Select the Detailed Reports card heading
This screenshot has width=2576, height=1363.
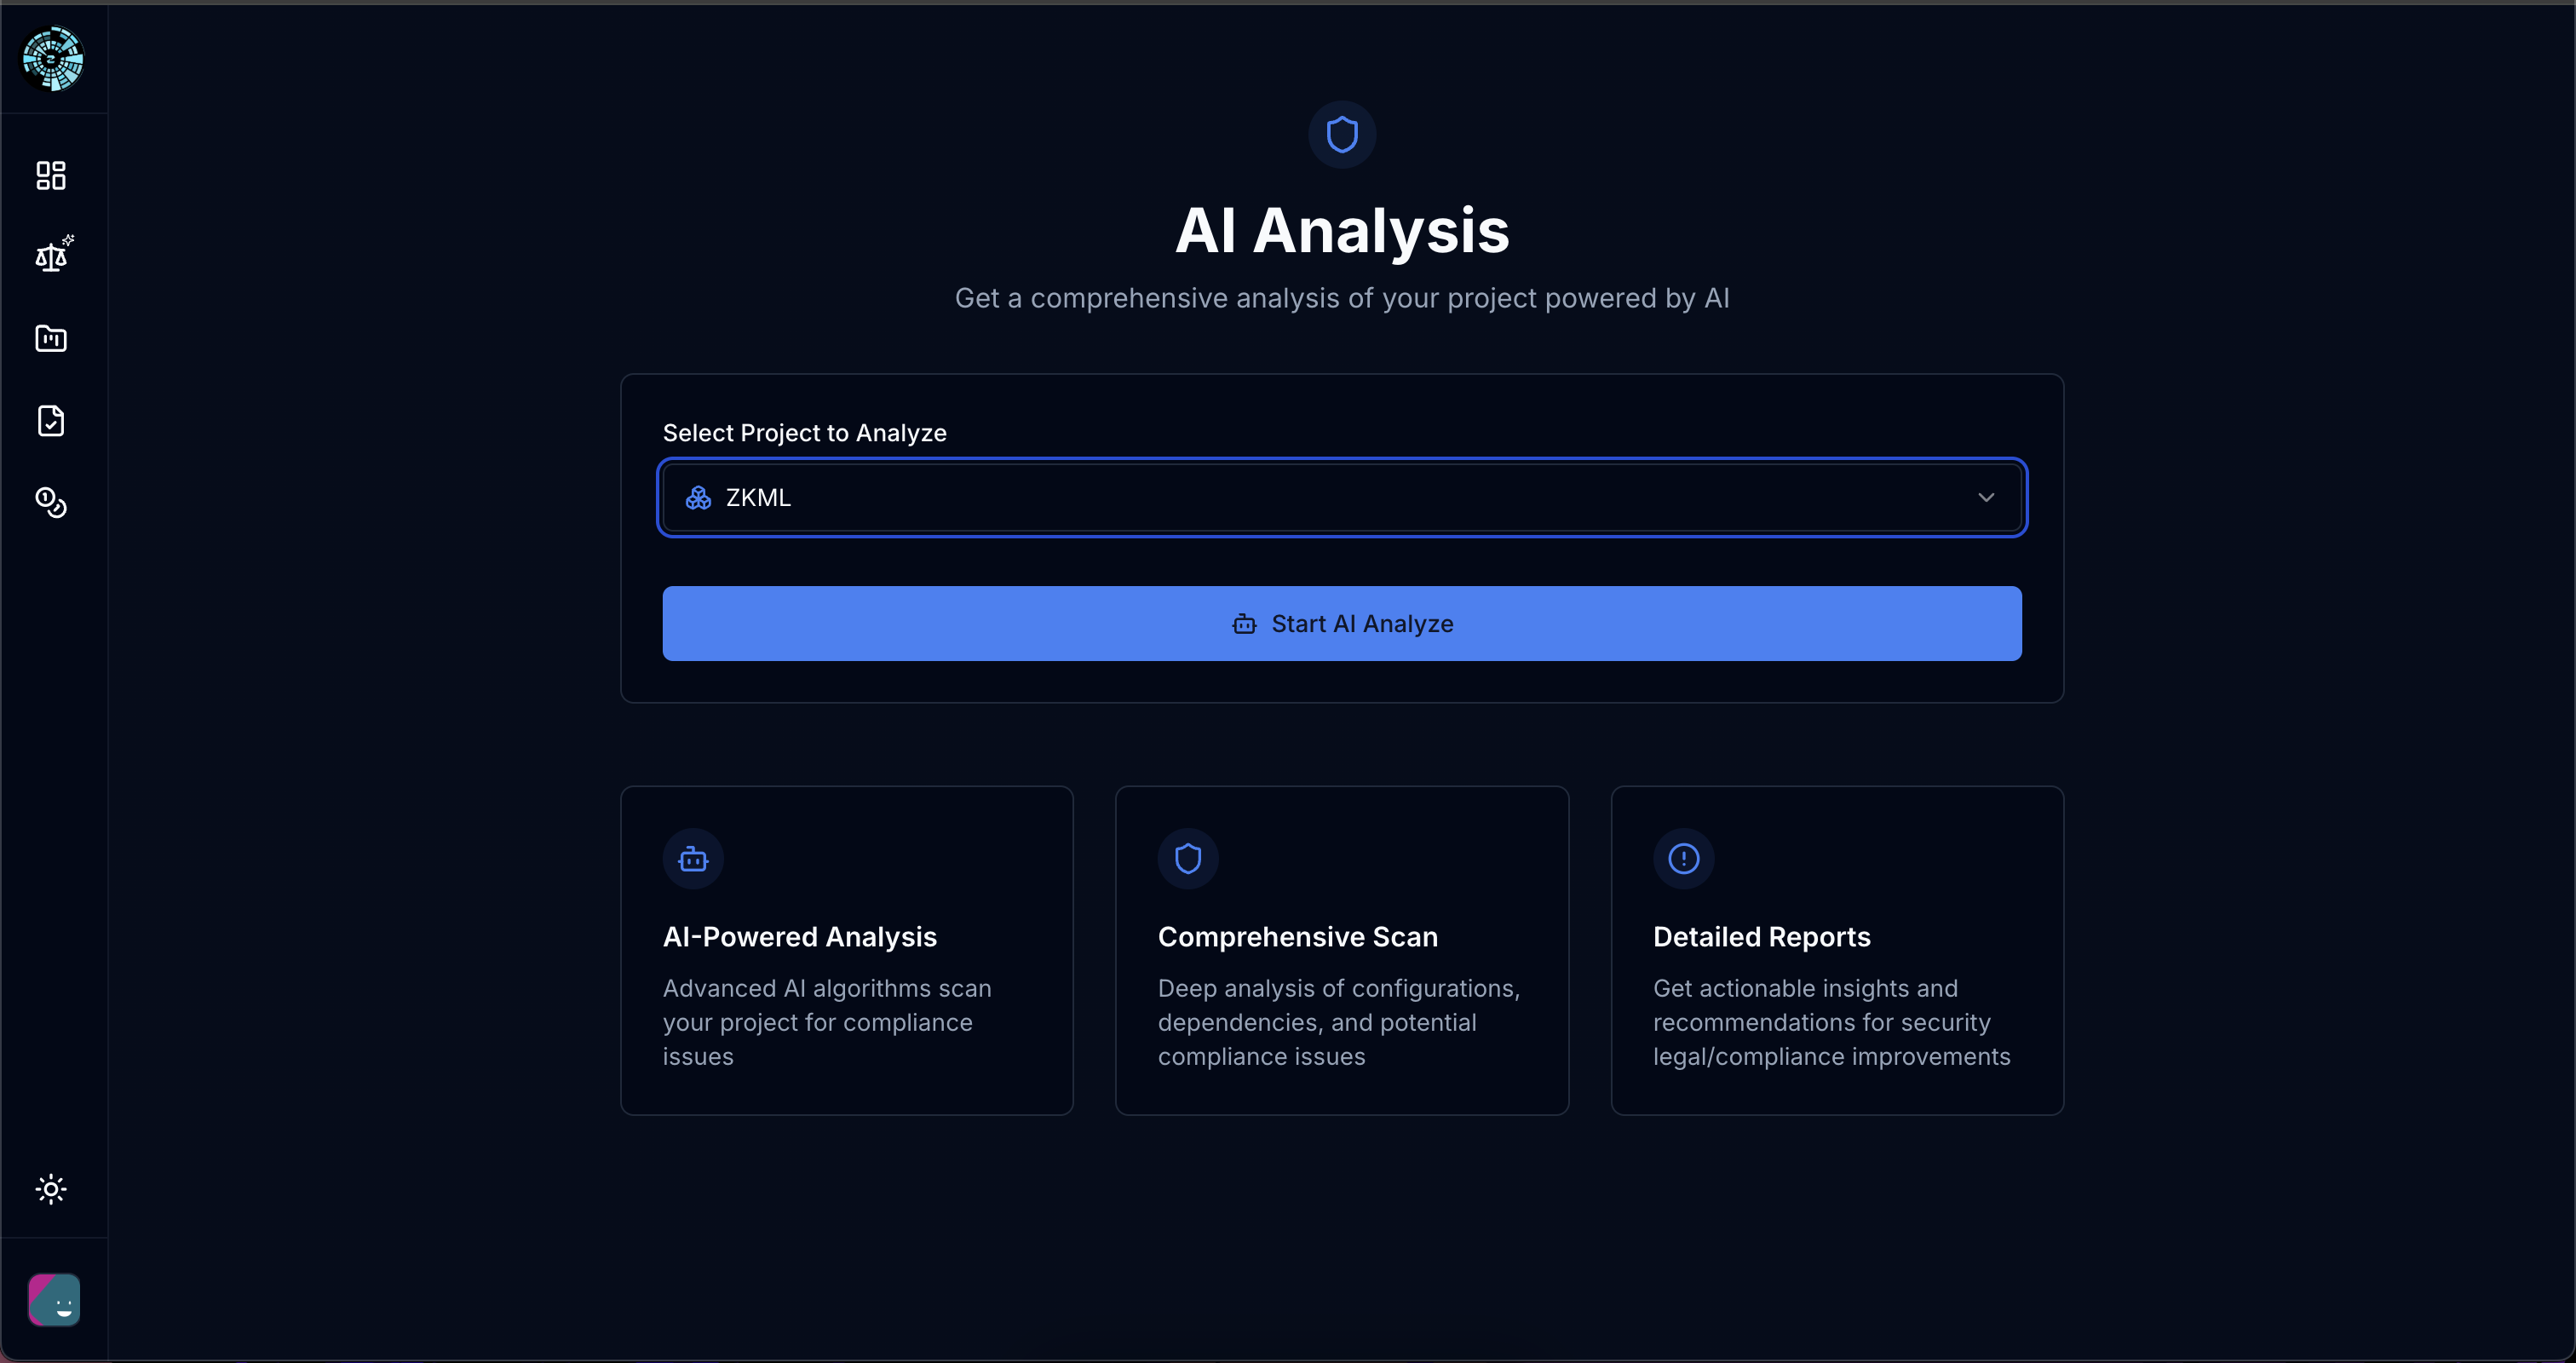(x=1762, y=937)
